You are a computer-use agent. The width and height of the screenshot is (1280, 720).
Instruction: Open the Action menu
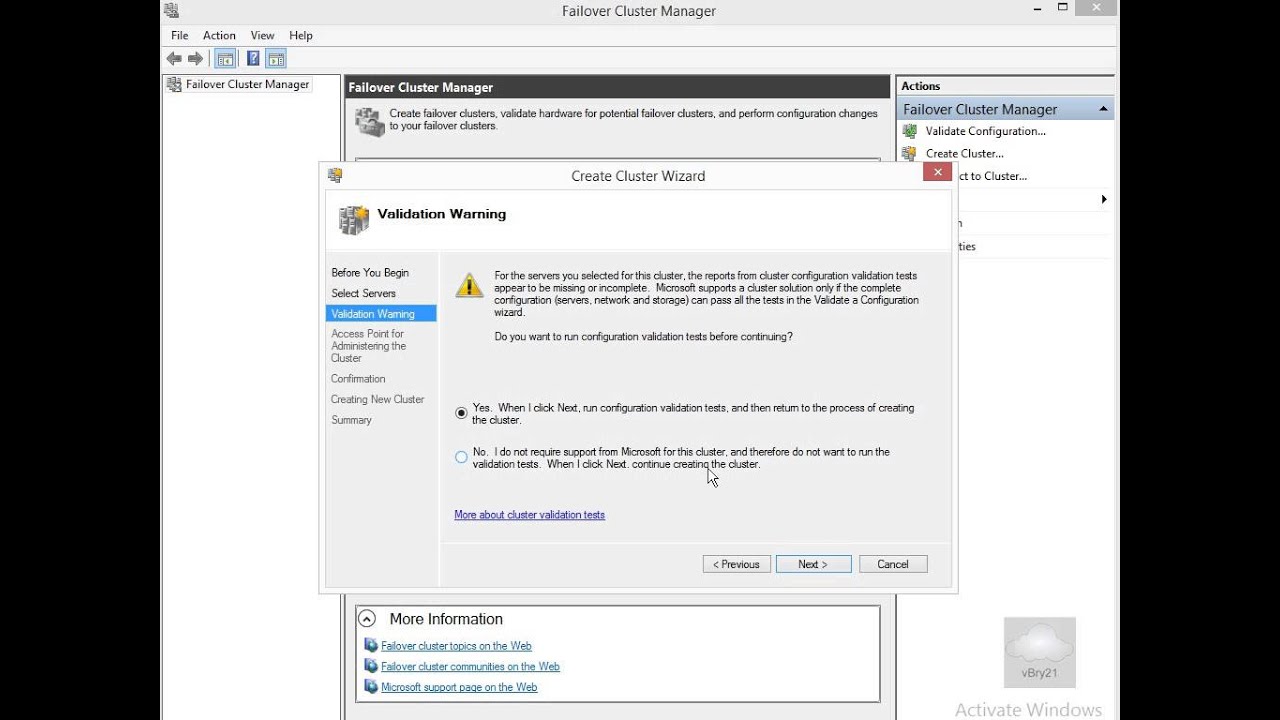[x=219, y=35]
